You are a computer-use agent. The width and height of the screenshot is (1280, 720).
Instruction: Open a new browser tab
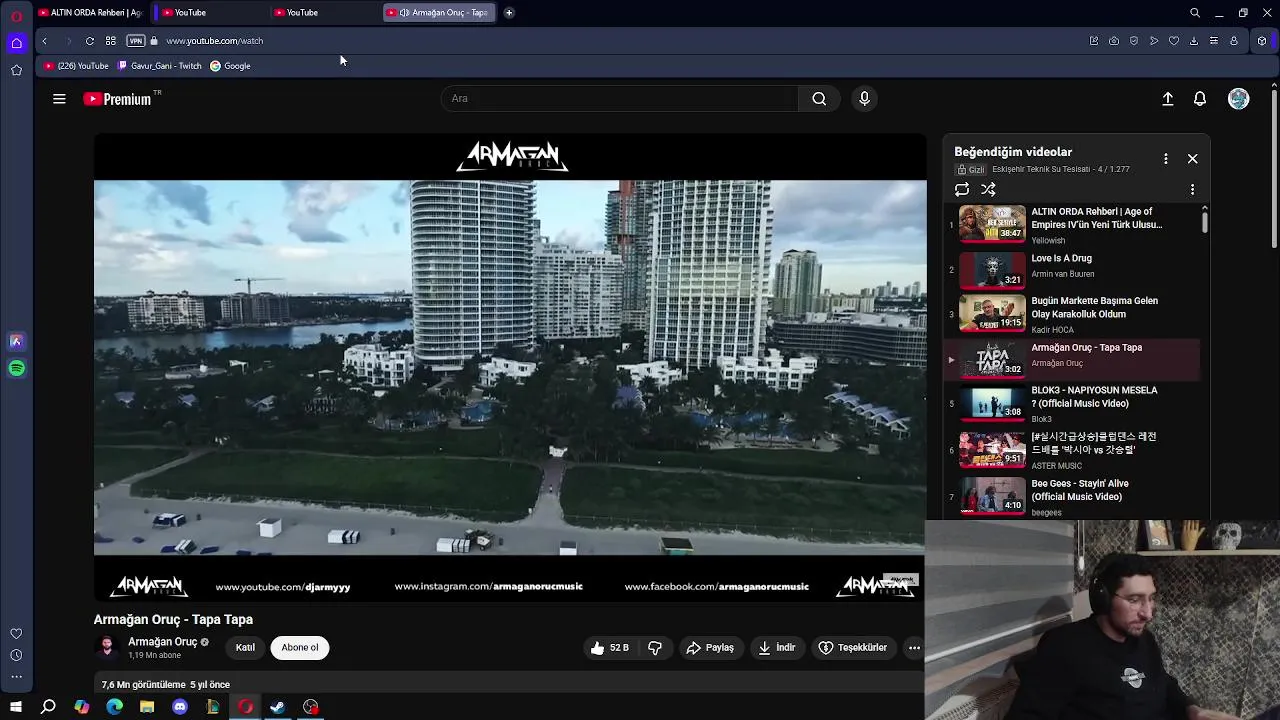click(x=509, y=13)
